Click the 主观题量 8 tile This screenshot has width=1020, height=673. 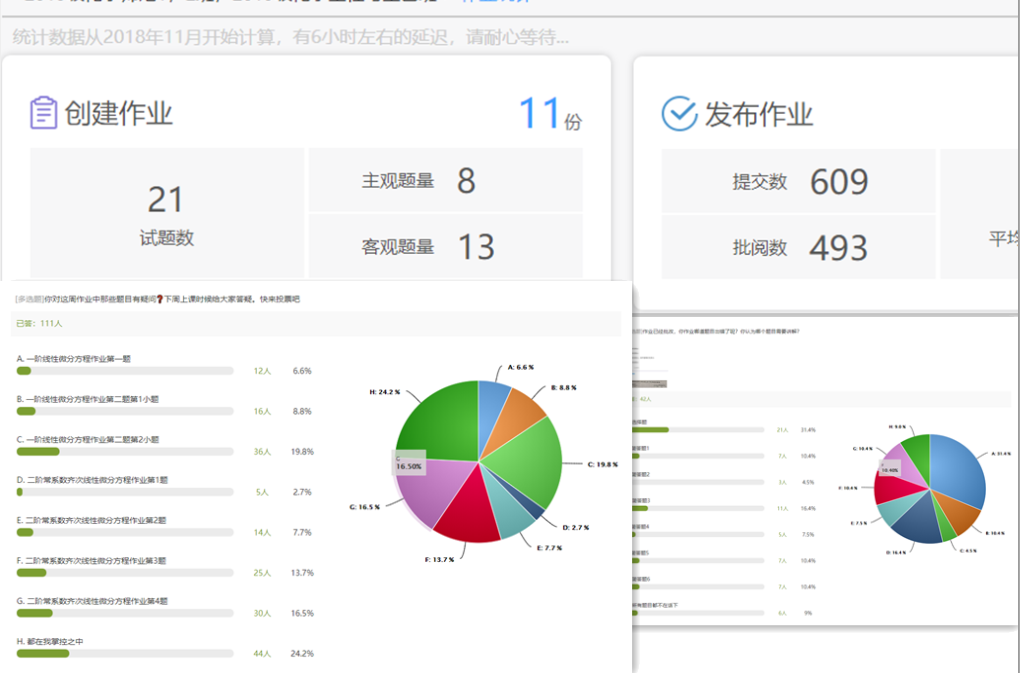[445, 181]
